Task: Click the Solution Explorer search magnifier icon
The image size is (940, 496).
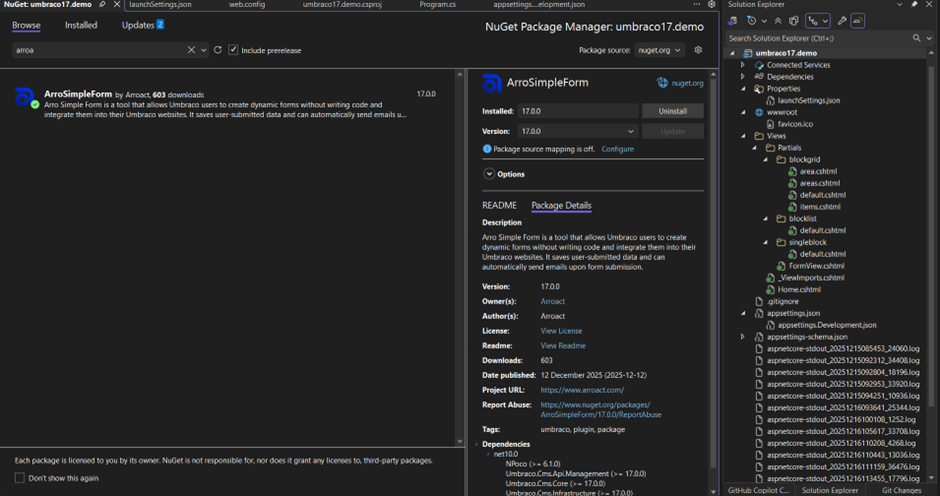Action: 916,38
